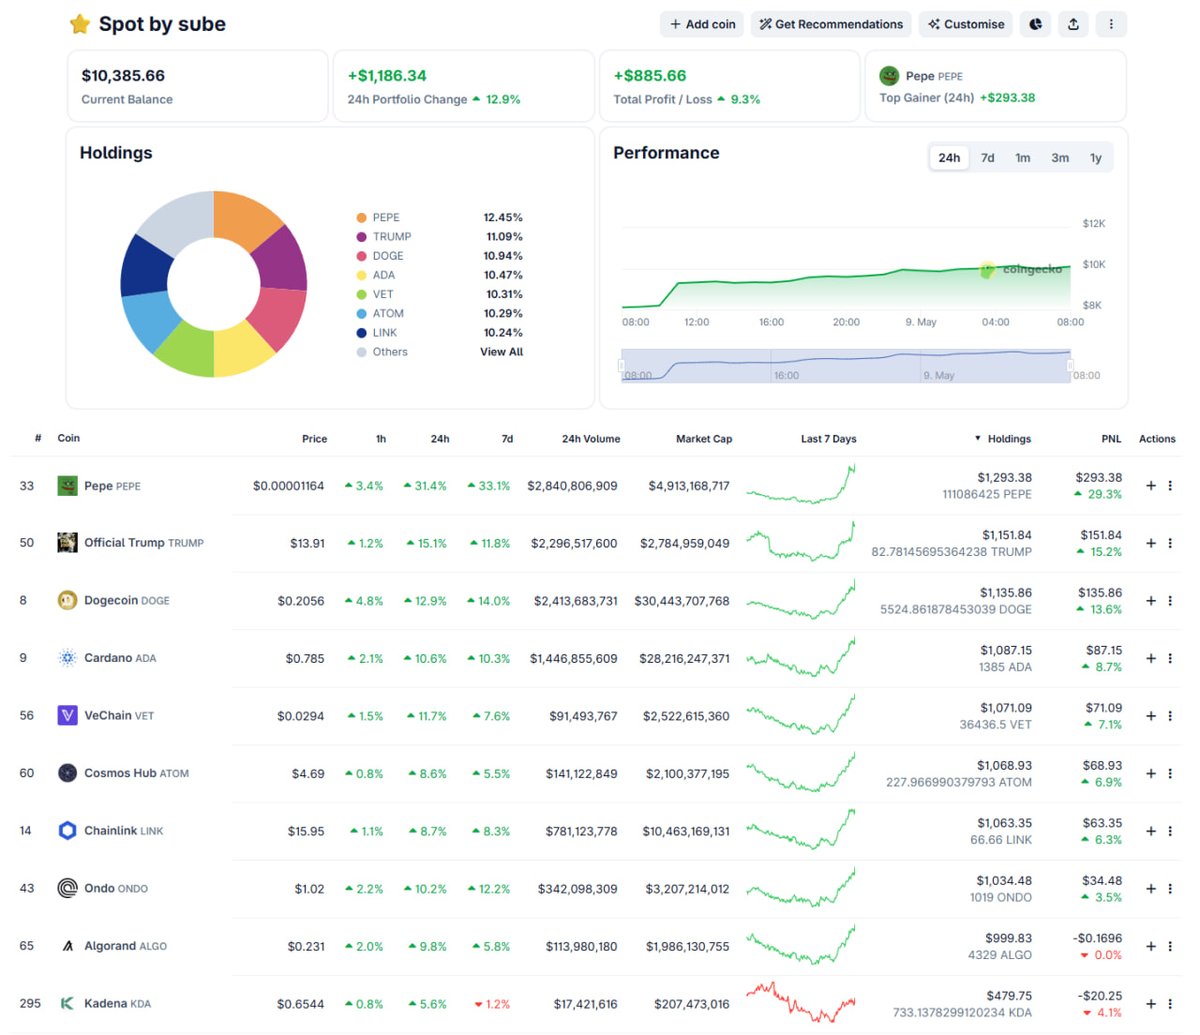Add transaction plus icon for Cardano row

pos(1151,658)
